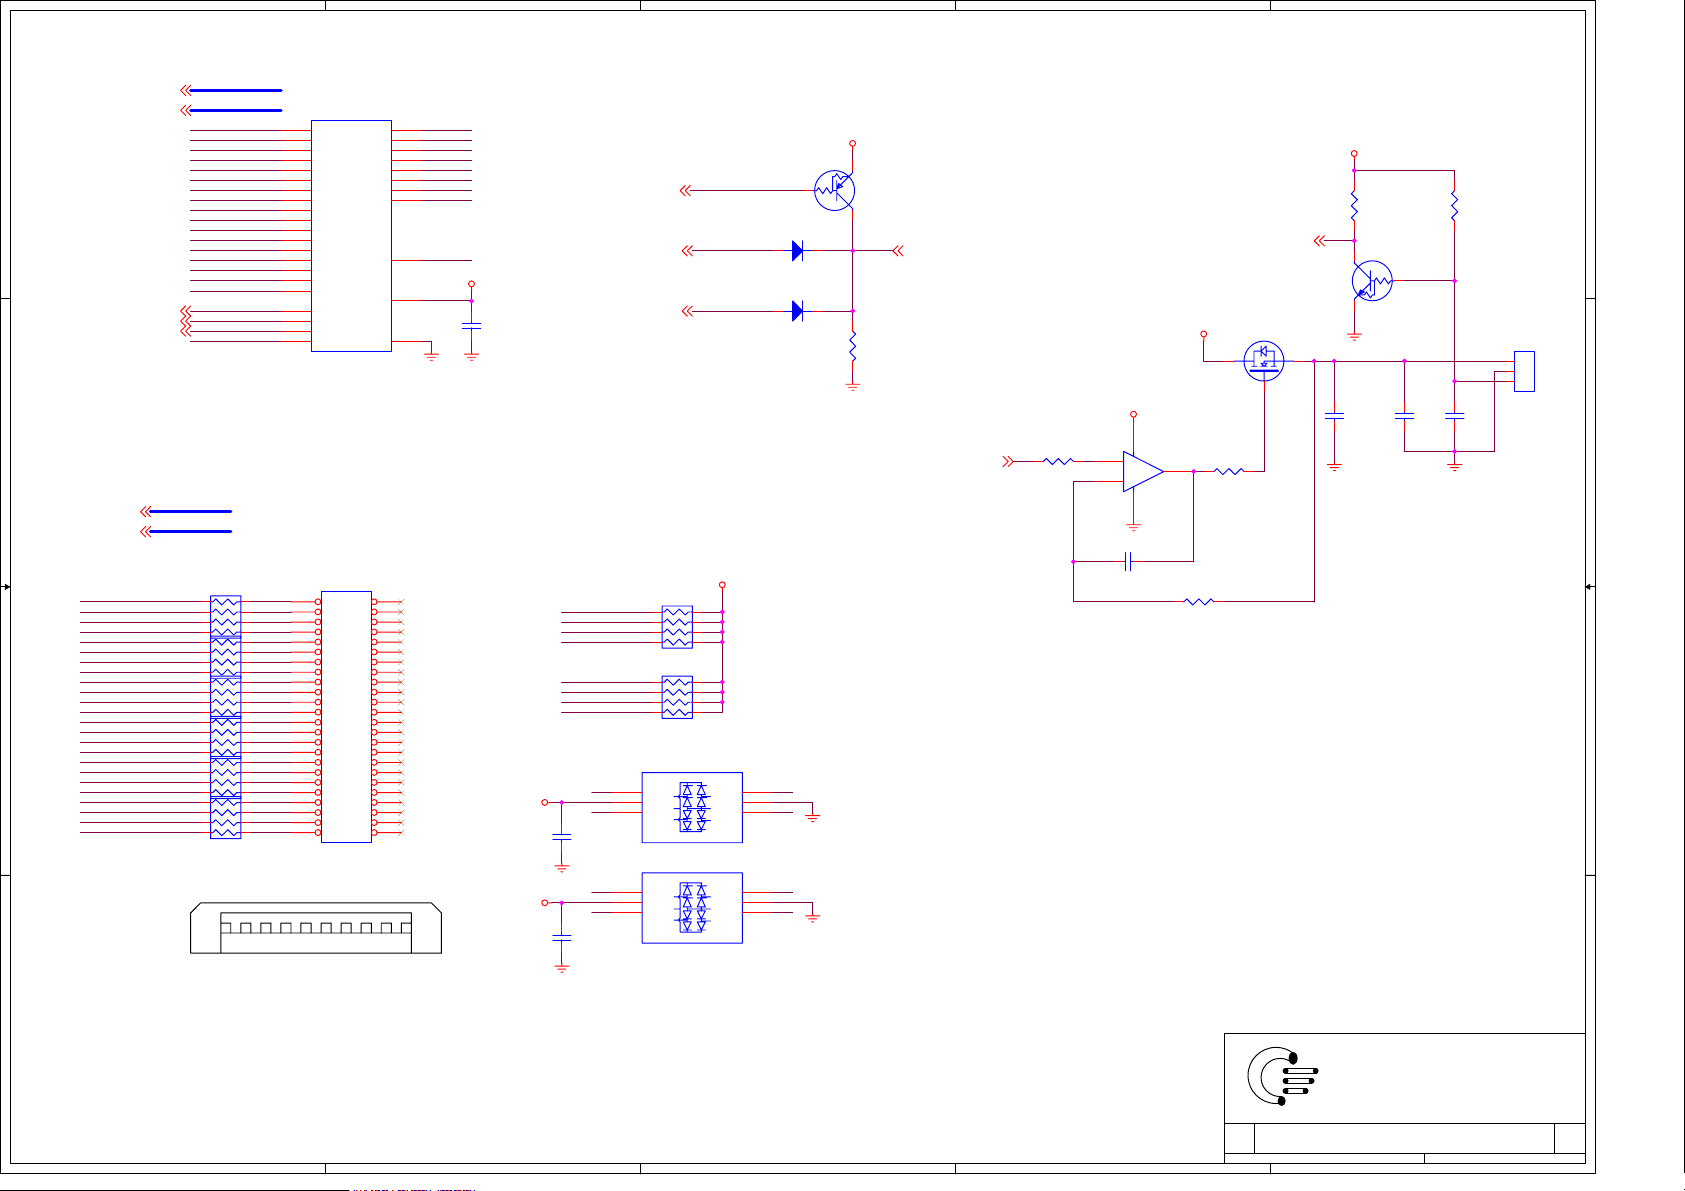
Task: Select the lower four-resistor network box
Action: (677, 697)
